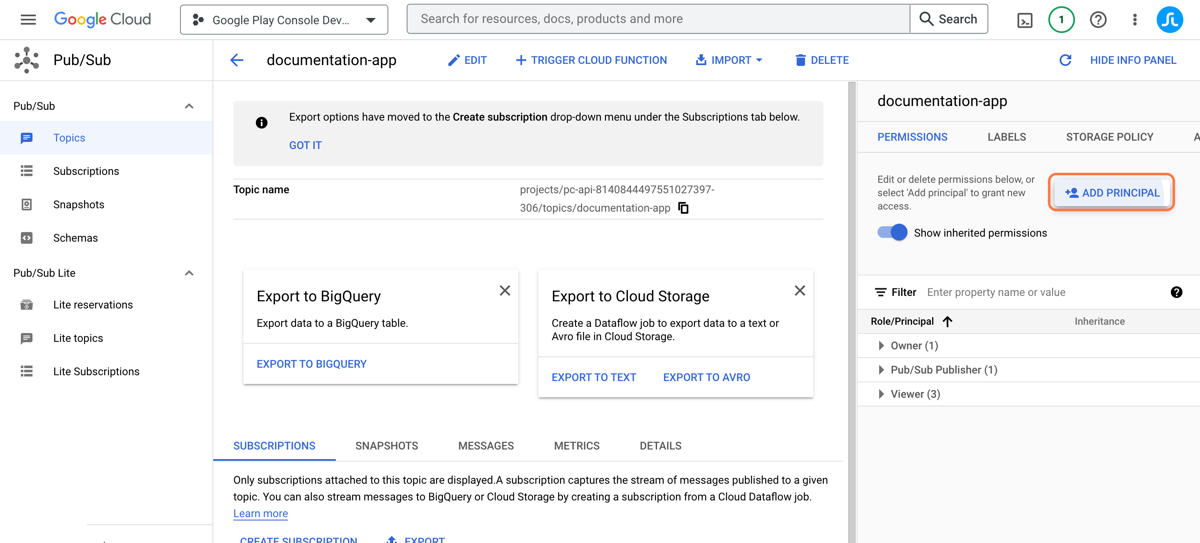Click the Pub/Sub product icon
1200x543 pixels.
point(27,60)
